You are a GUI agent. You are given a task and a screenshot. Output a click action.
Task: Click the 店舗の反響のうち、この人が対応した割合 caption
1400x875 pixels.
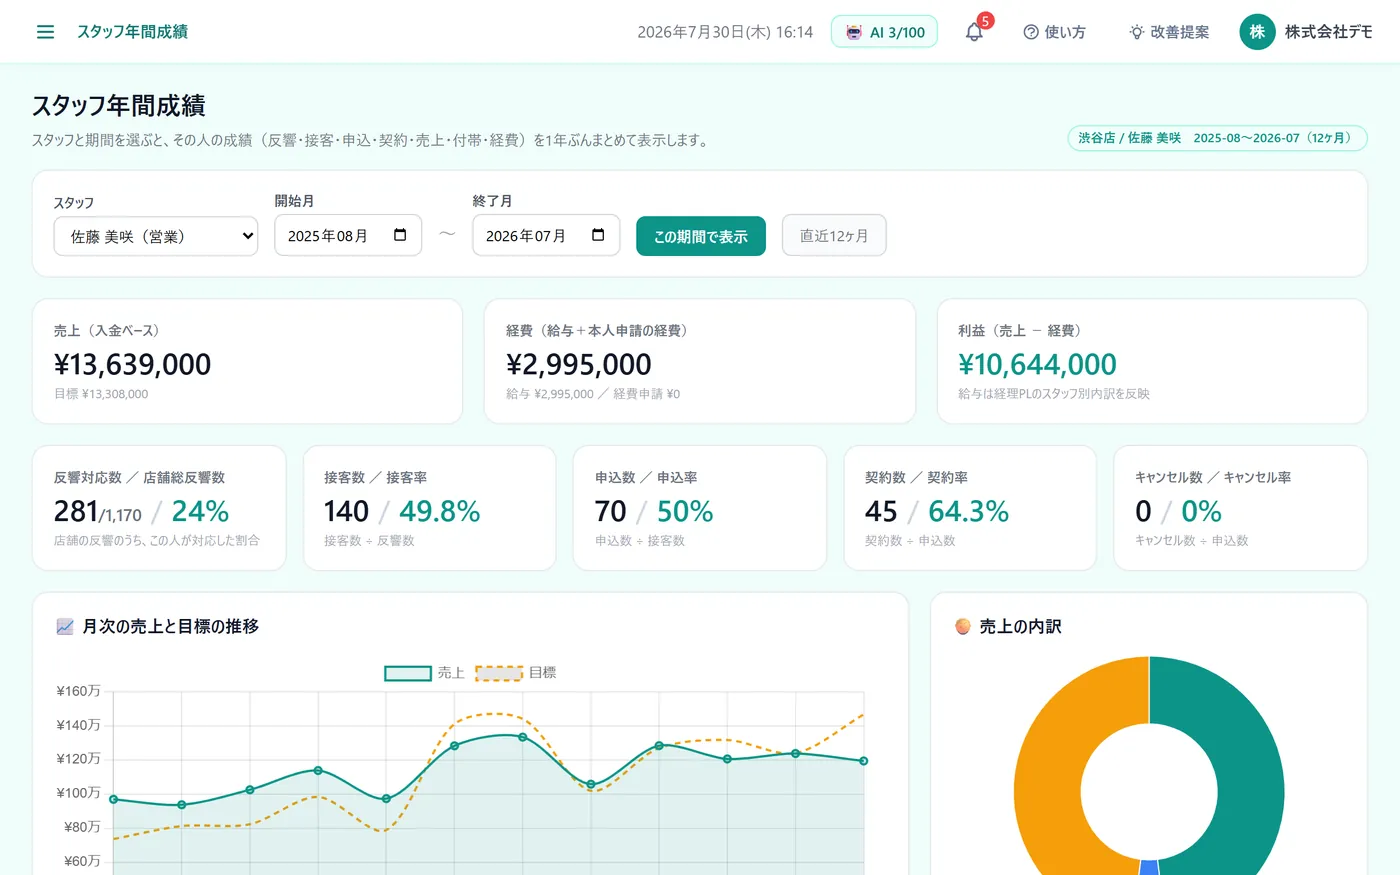pyautogui.click(x=157, y=540)
